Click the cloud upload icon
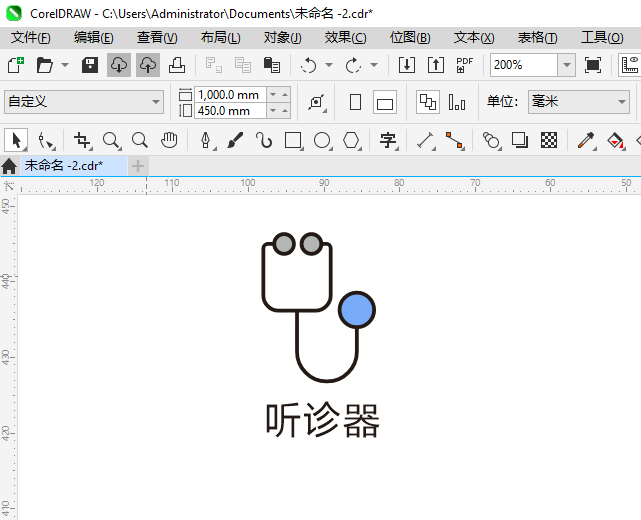The image size is (641, 520). (x=148, y=65)
